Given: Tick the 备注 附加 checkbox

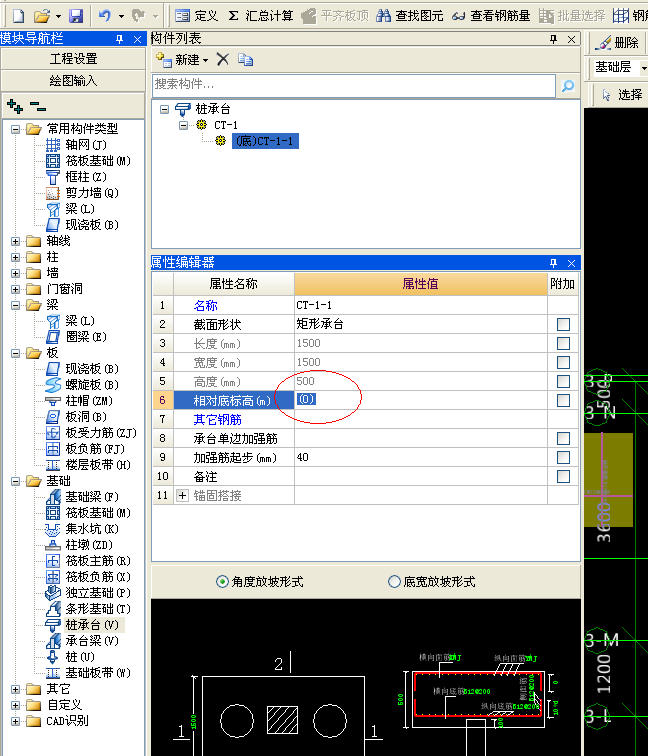Looking at the screenshot, I should 563,476.
